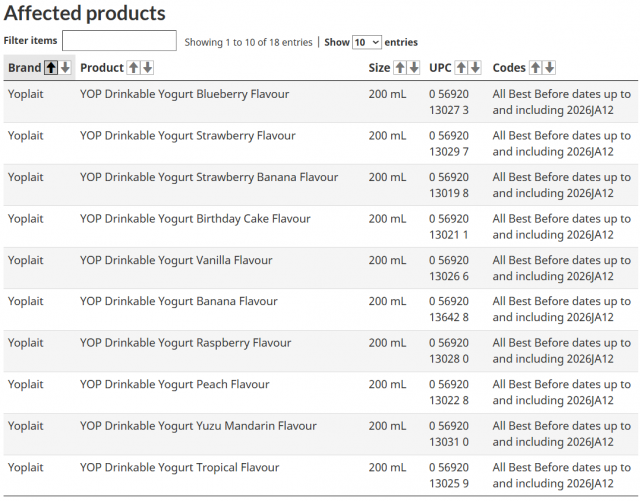Click the Codes cell for Peach Flavour

pos(561,392)
